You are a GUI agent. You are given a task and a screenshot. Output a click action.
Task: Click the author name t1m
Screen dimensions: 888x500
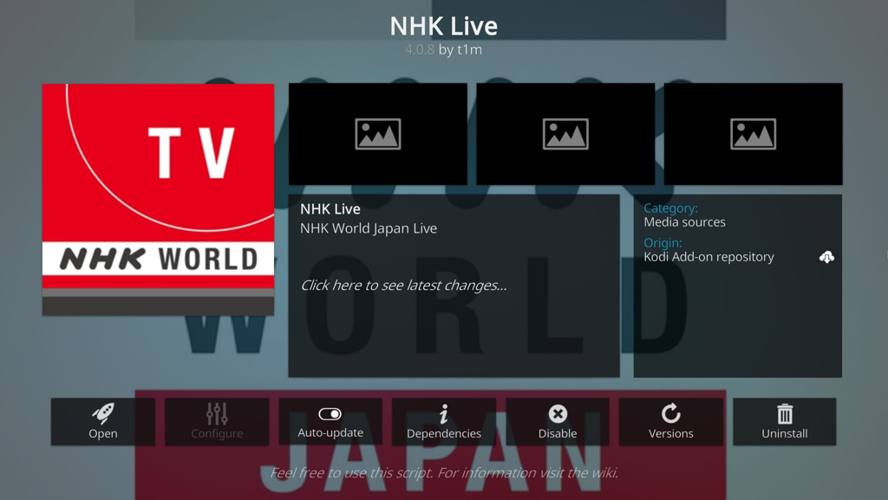[470, 49]
